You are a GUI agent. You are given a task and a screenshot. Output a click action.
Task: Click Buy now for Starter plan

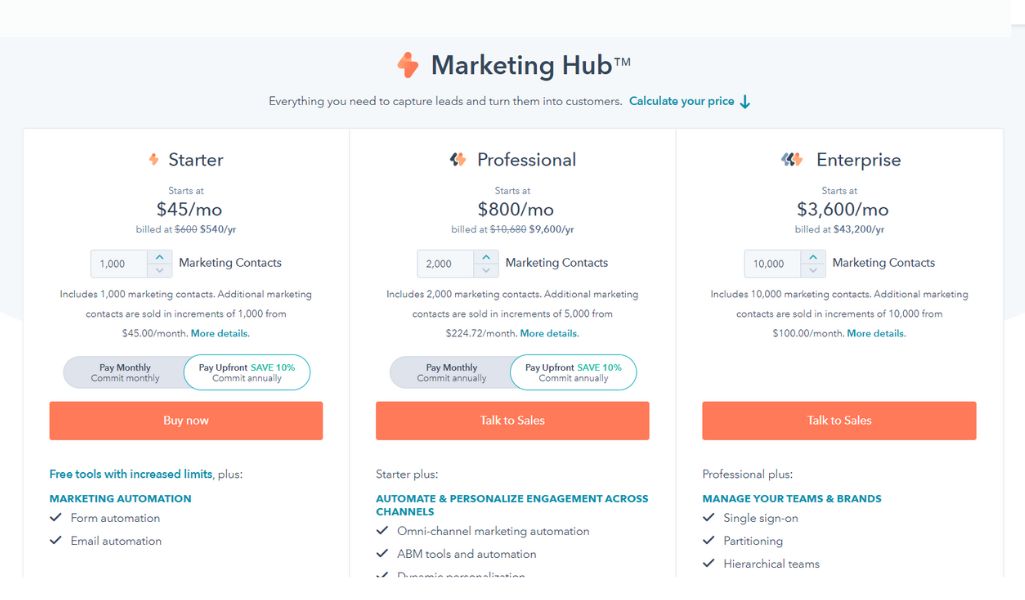(186, 420)
